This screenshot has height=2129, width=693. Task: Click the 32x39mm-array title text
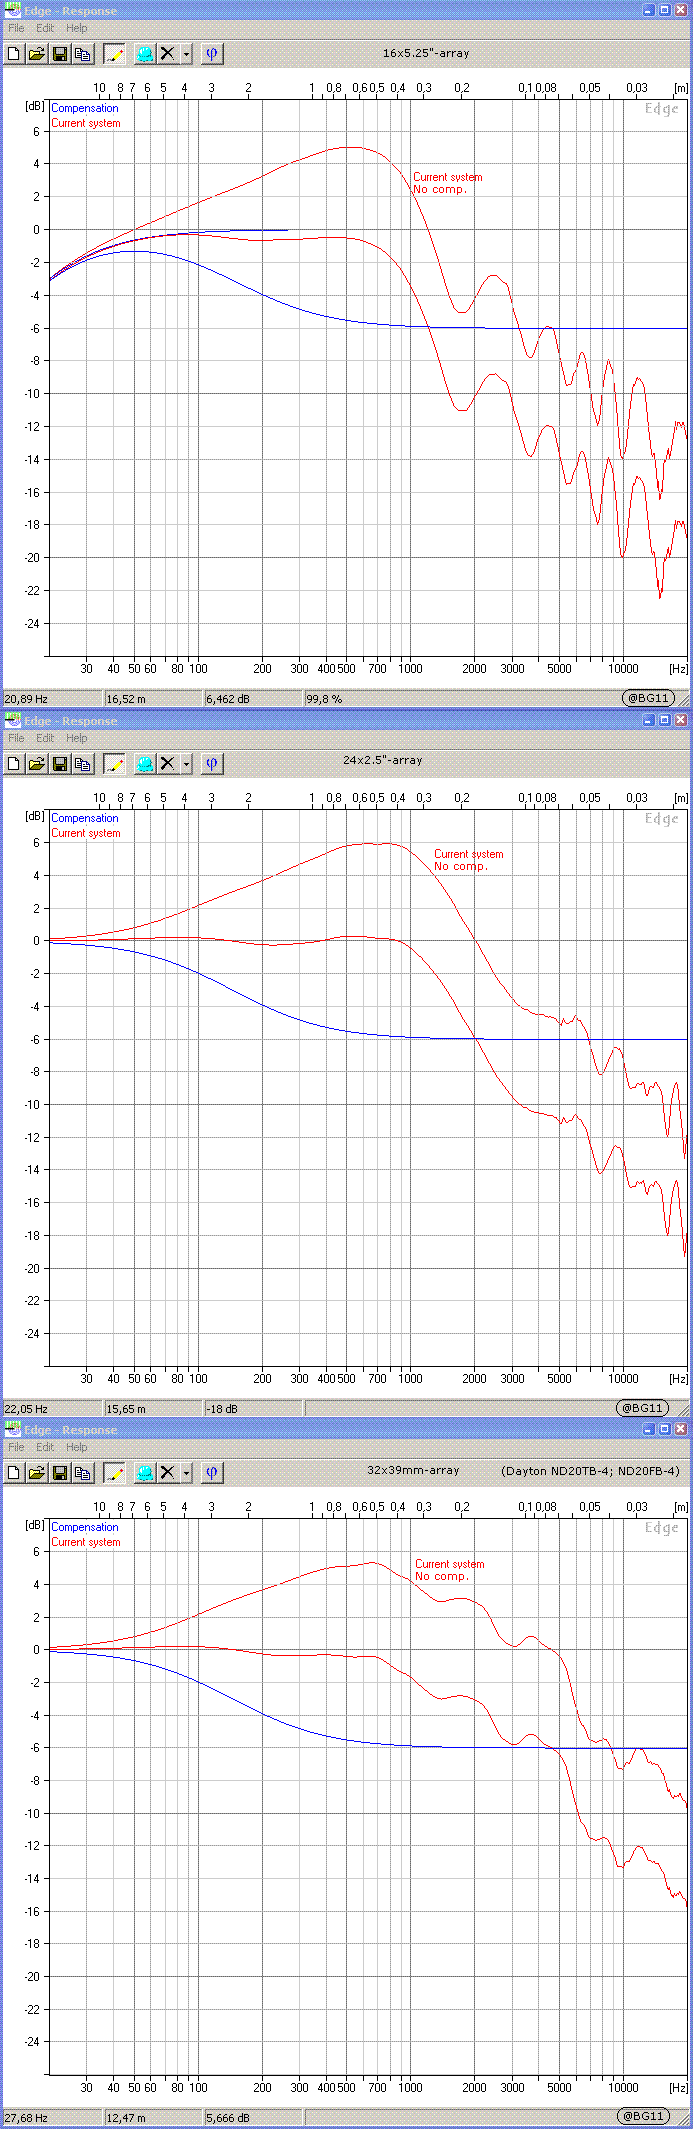tap(413, 1471)
